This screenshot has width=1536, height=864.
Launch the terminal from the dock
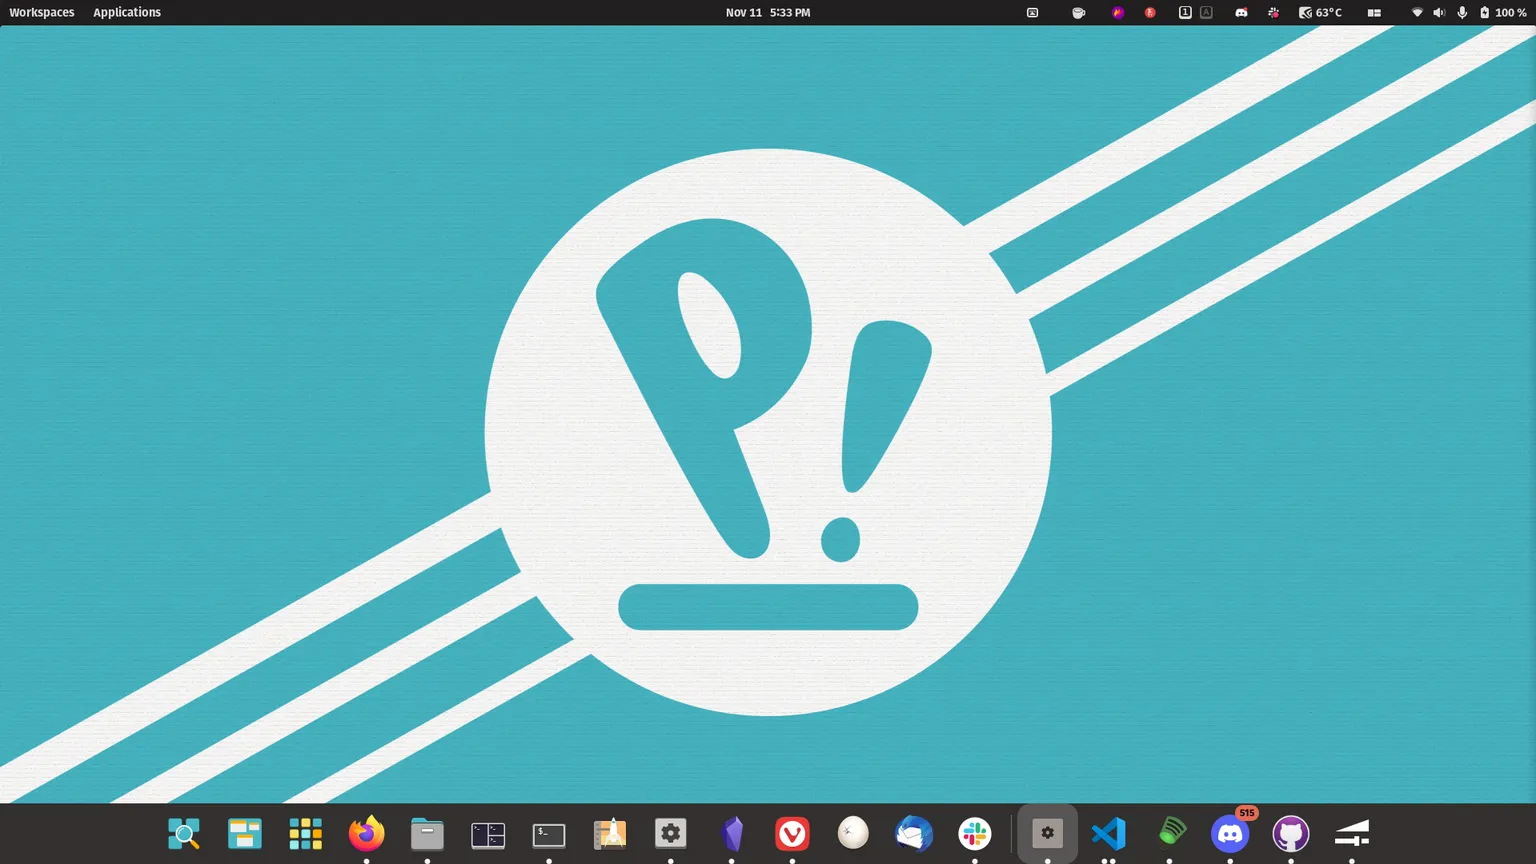pyautogui.click(x=548, y=833)
